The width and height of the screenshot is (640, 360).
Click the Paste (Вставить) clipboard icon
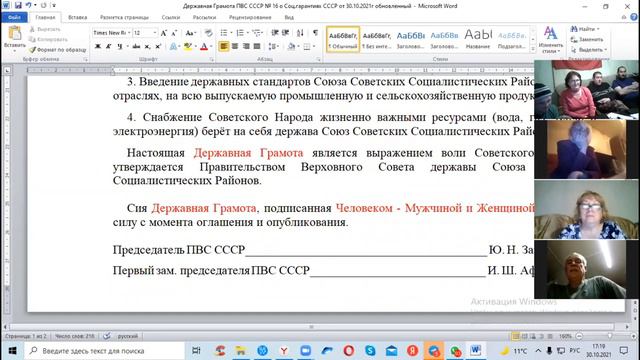(15, 33)
